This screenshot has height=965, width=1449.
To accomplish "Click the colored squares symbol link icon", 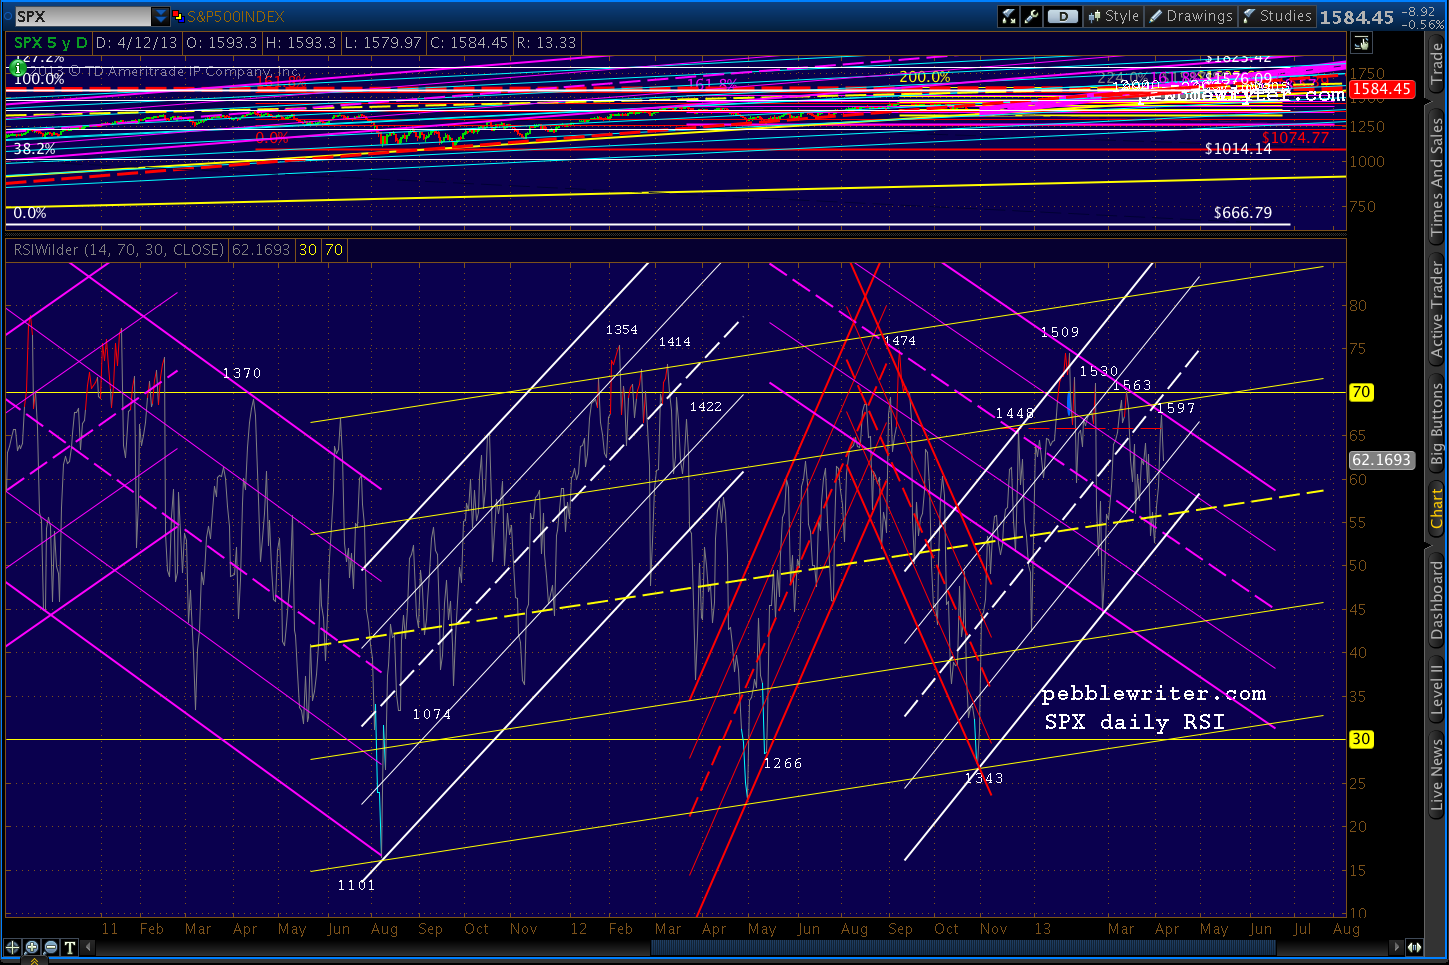I will pos(178,16).
